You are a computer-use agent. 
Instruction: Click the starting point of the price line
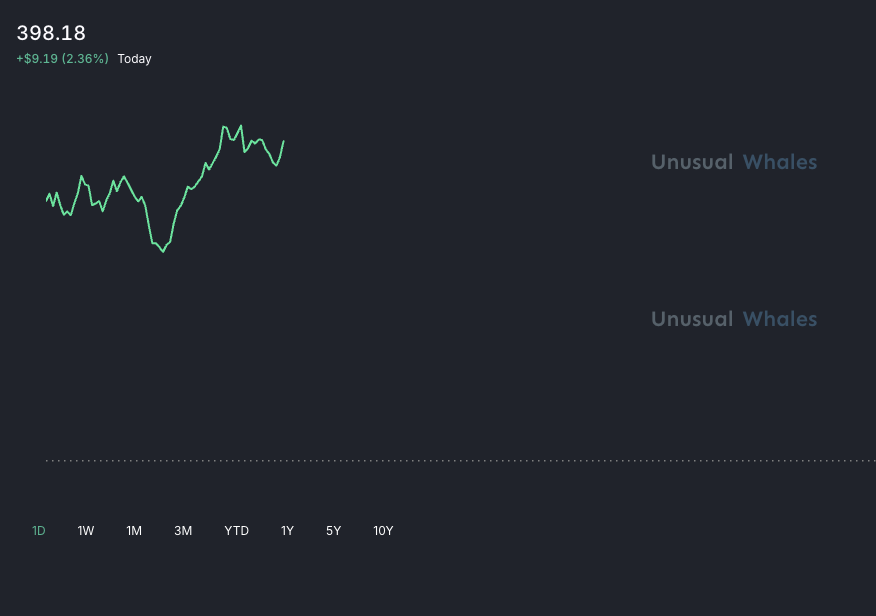coord(47,200)
